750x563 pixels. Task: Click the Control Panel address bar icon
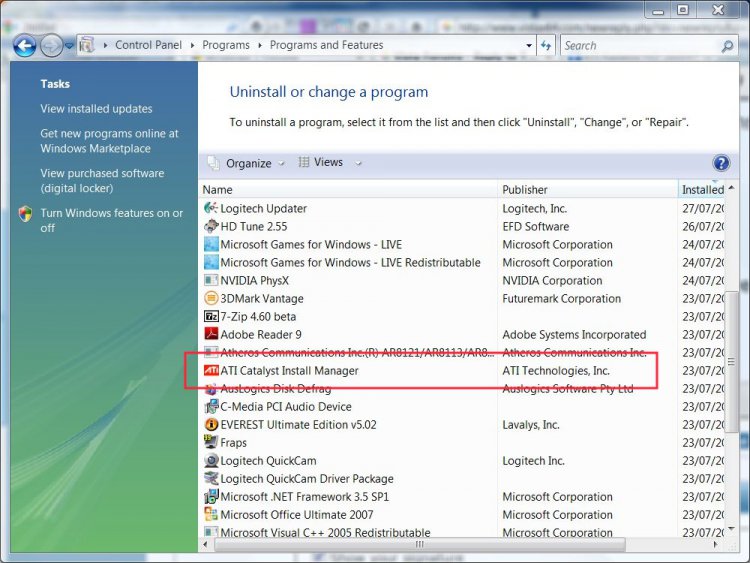[87, 45]
